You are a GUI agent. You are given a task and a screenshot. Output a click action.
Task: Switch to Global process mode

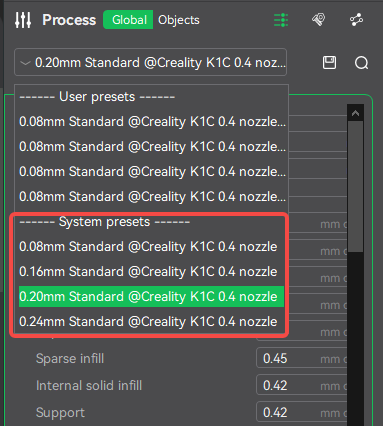(x=128, y=20)
